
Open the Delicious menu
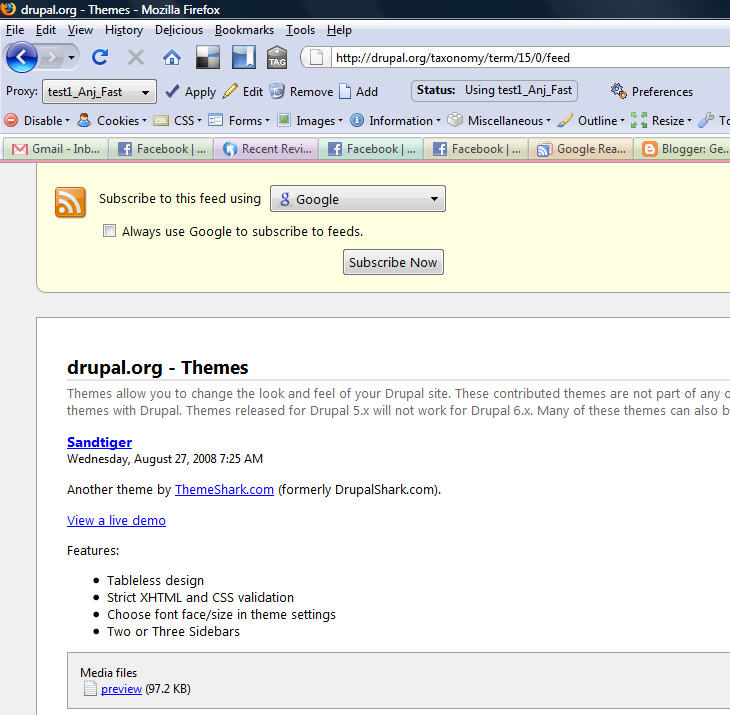(179, 30)
